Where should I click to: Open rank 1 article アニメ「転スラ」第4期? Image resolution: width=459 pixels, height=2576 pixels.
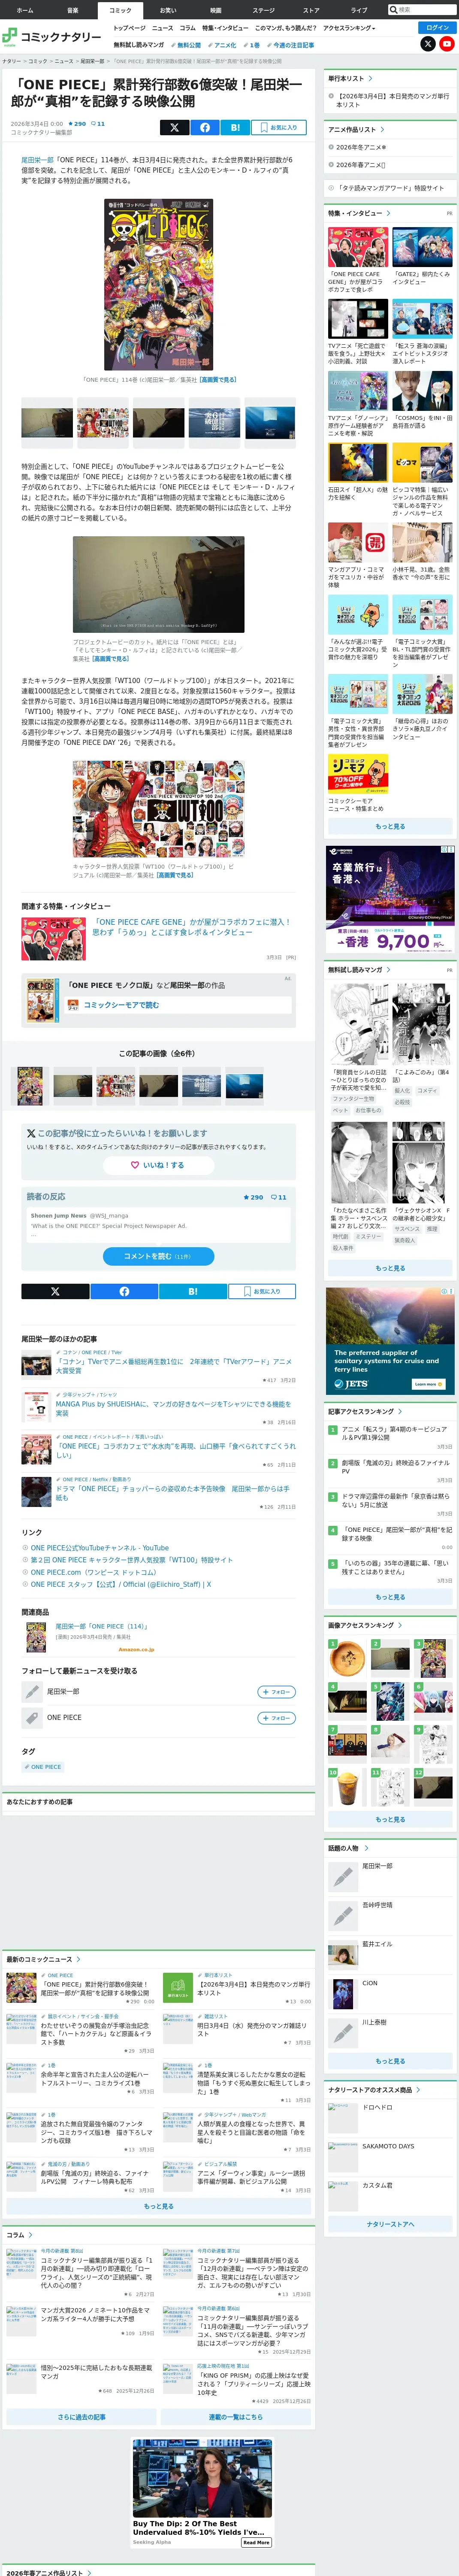click(396, 1434)
